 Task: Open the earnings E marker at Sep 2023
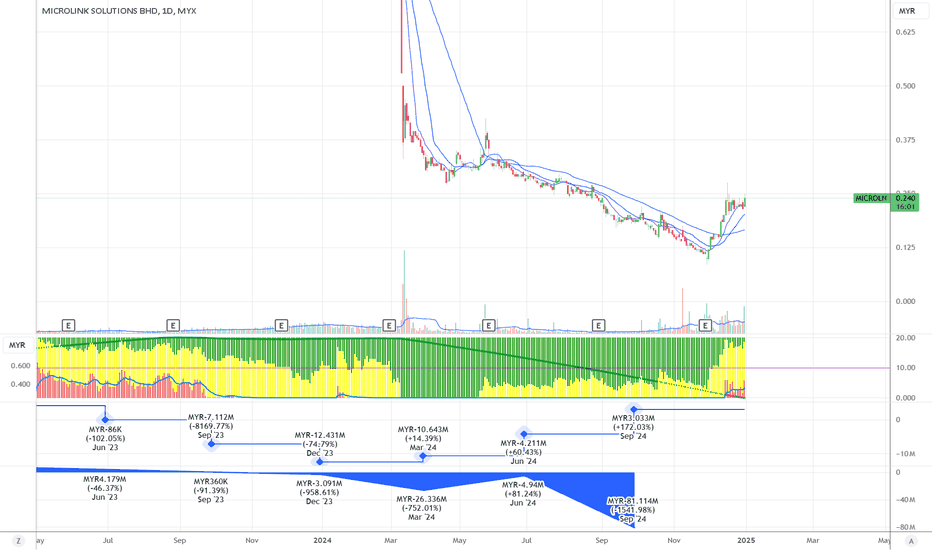point(172,325)
